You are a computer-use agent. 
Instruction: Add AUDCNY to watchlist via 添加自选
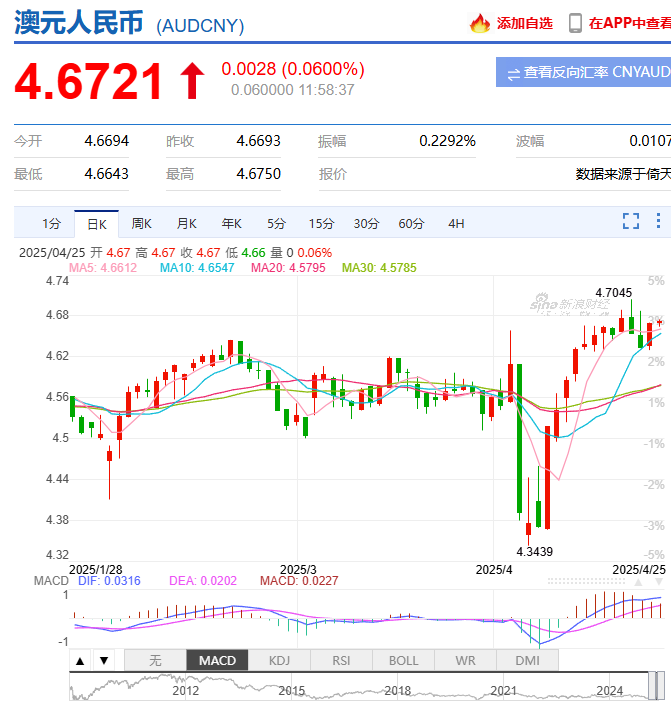[524, 23]
